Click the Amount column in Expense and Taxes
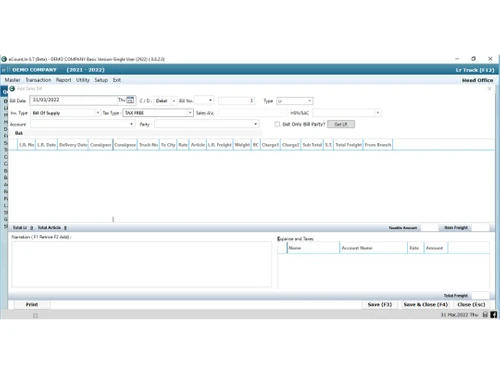Screen dimensions: 500x375 pos(436,248)
